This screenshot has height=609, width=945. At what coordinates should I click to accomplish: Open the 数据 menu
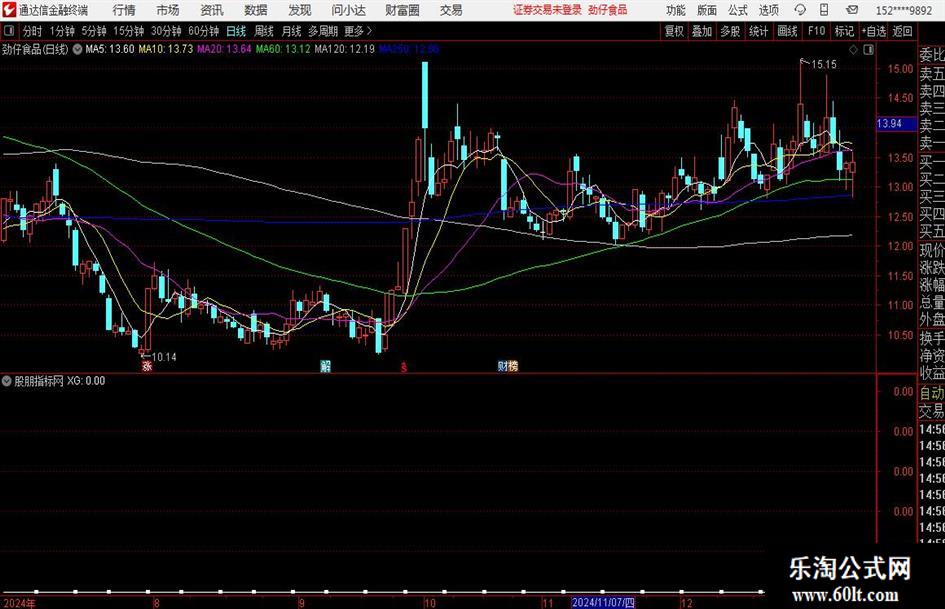pos(256,10)
